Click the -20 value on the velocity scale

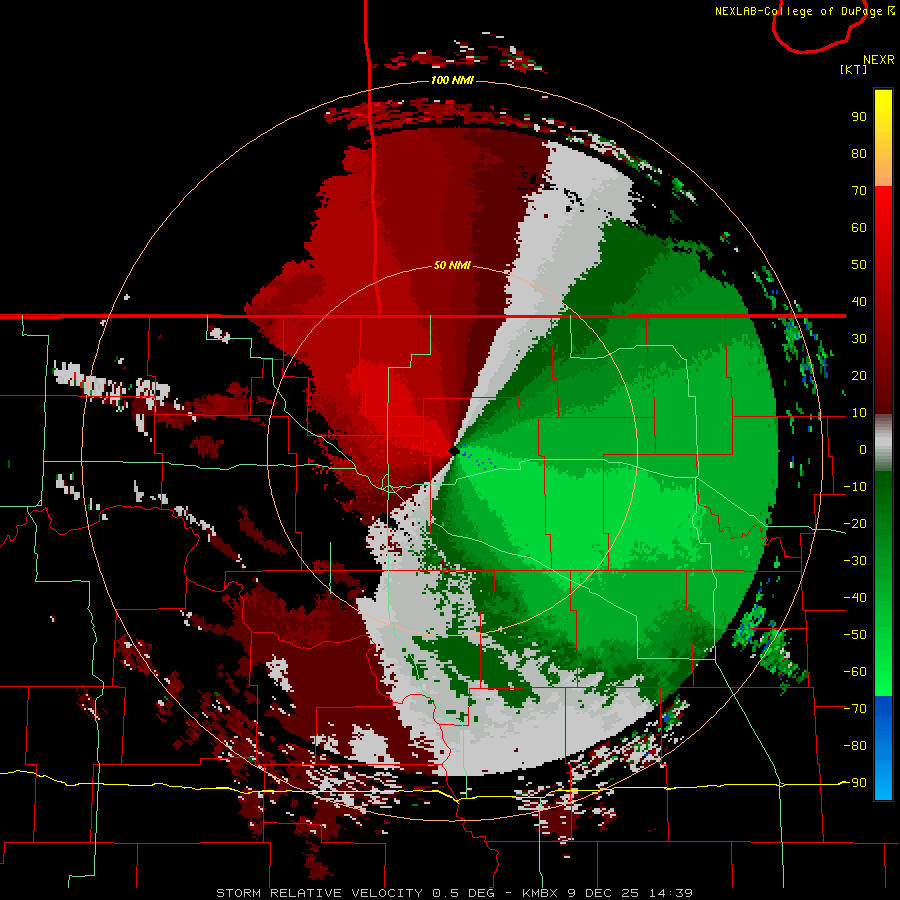(x=855, y=524)
